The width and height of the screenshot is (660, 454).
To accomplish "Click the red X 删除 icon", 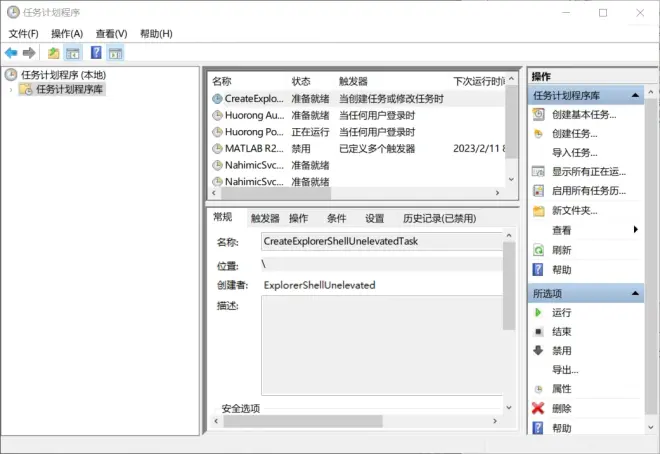I will (x=538, y=408).
